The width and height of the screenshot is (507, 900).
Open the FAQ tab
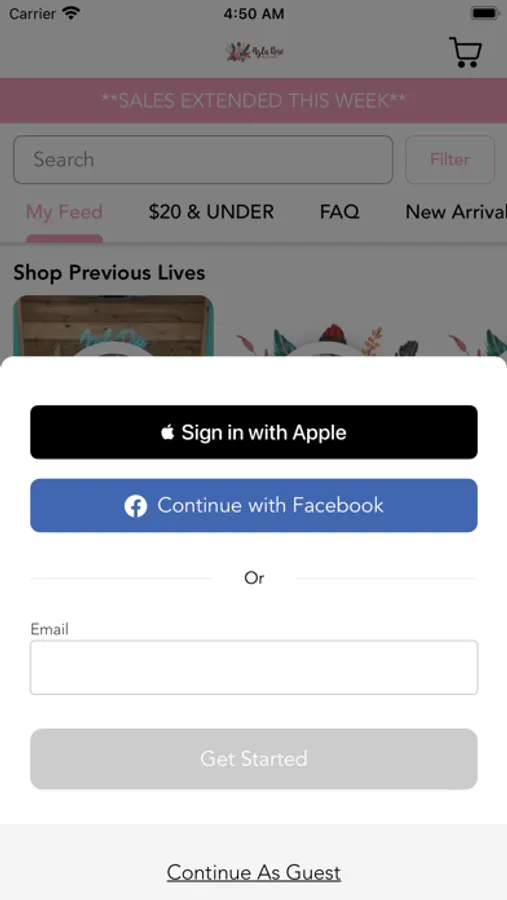click(339, 212)
